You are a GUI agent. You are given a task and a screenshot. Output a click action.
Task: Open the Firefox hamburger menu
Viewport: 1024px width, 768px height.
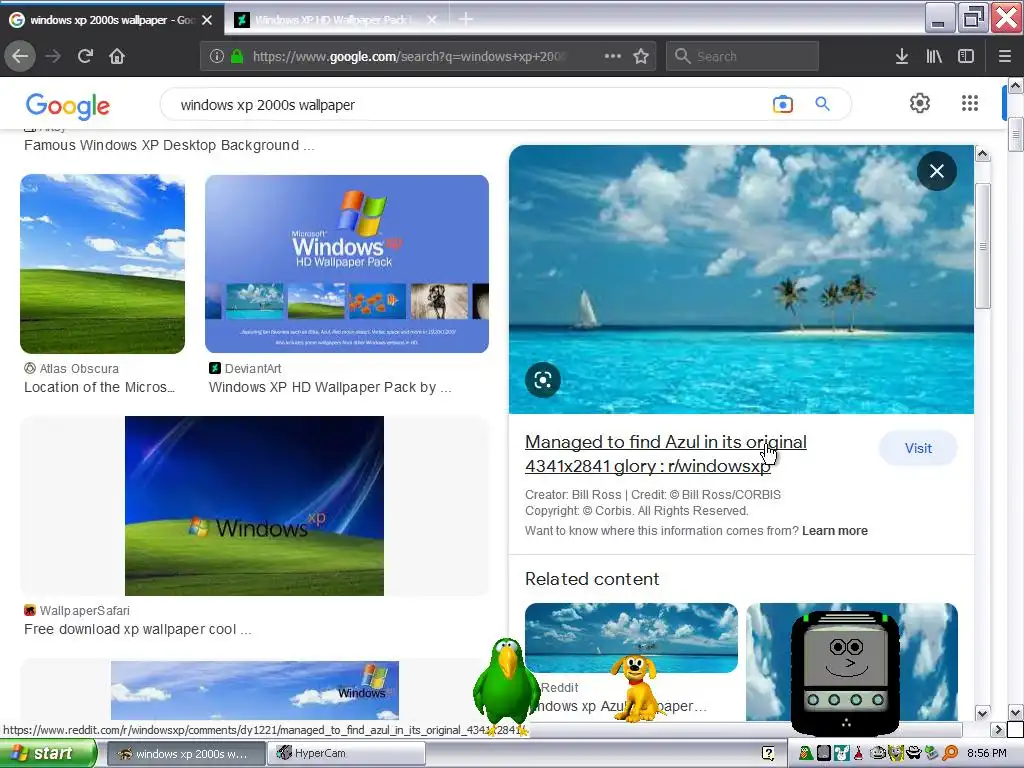[1005, 56]
